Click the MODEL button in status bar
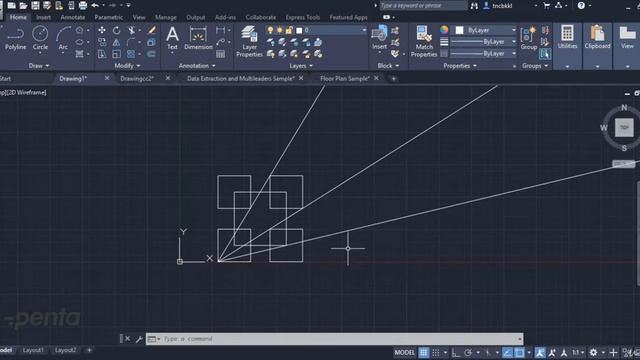The width and height of the screenshot is (640, 360). (404, 352)
